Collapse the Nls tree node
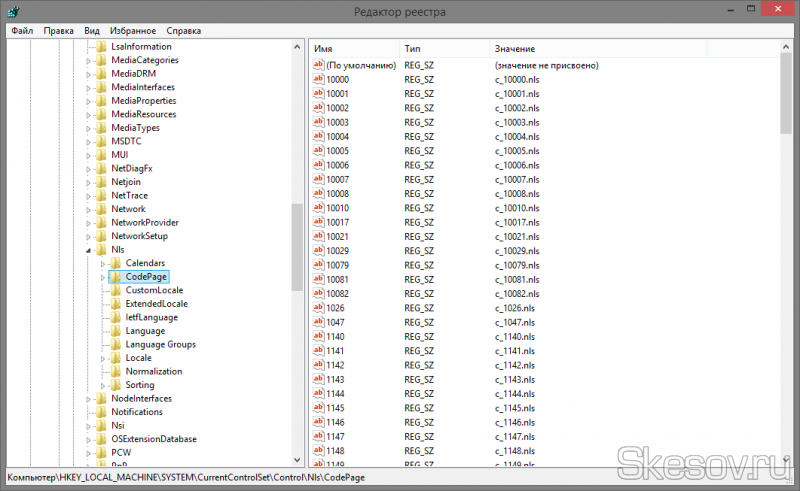800x491 pixels. (88, 250)
